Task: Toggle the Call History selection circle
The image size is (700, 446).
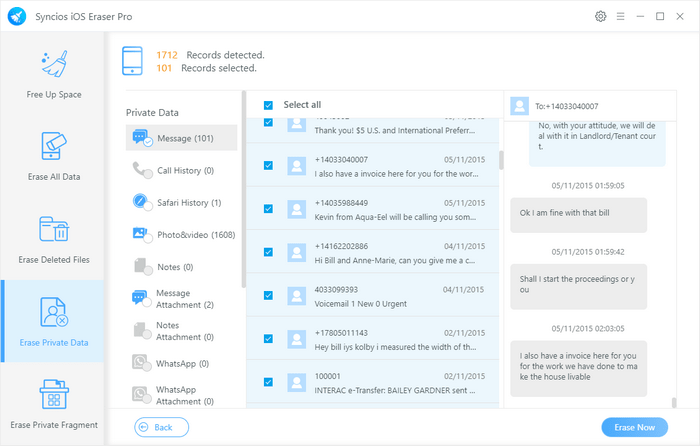Action: tap(148, 174)
